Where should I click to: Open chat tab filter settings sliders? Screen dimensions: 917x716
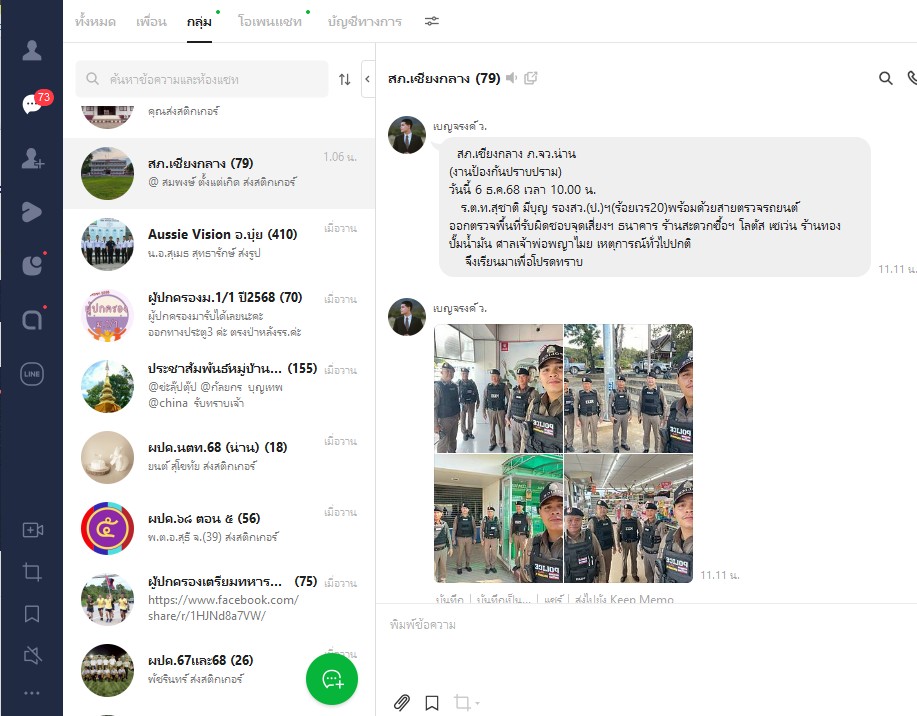coord(431,21)
